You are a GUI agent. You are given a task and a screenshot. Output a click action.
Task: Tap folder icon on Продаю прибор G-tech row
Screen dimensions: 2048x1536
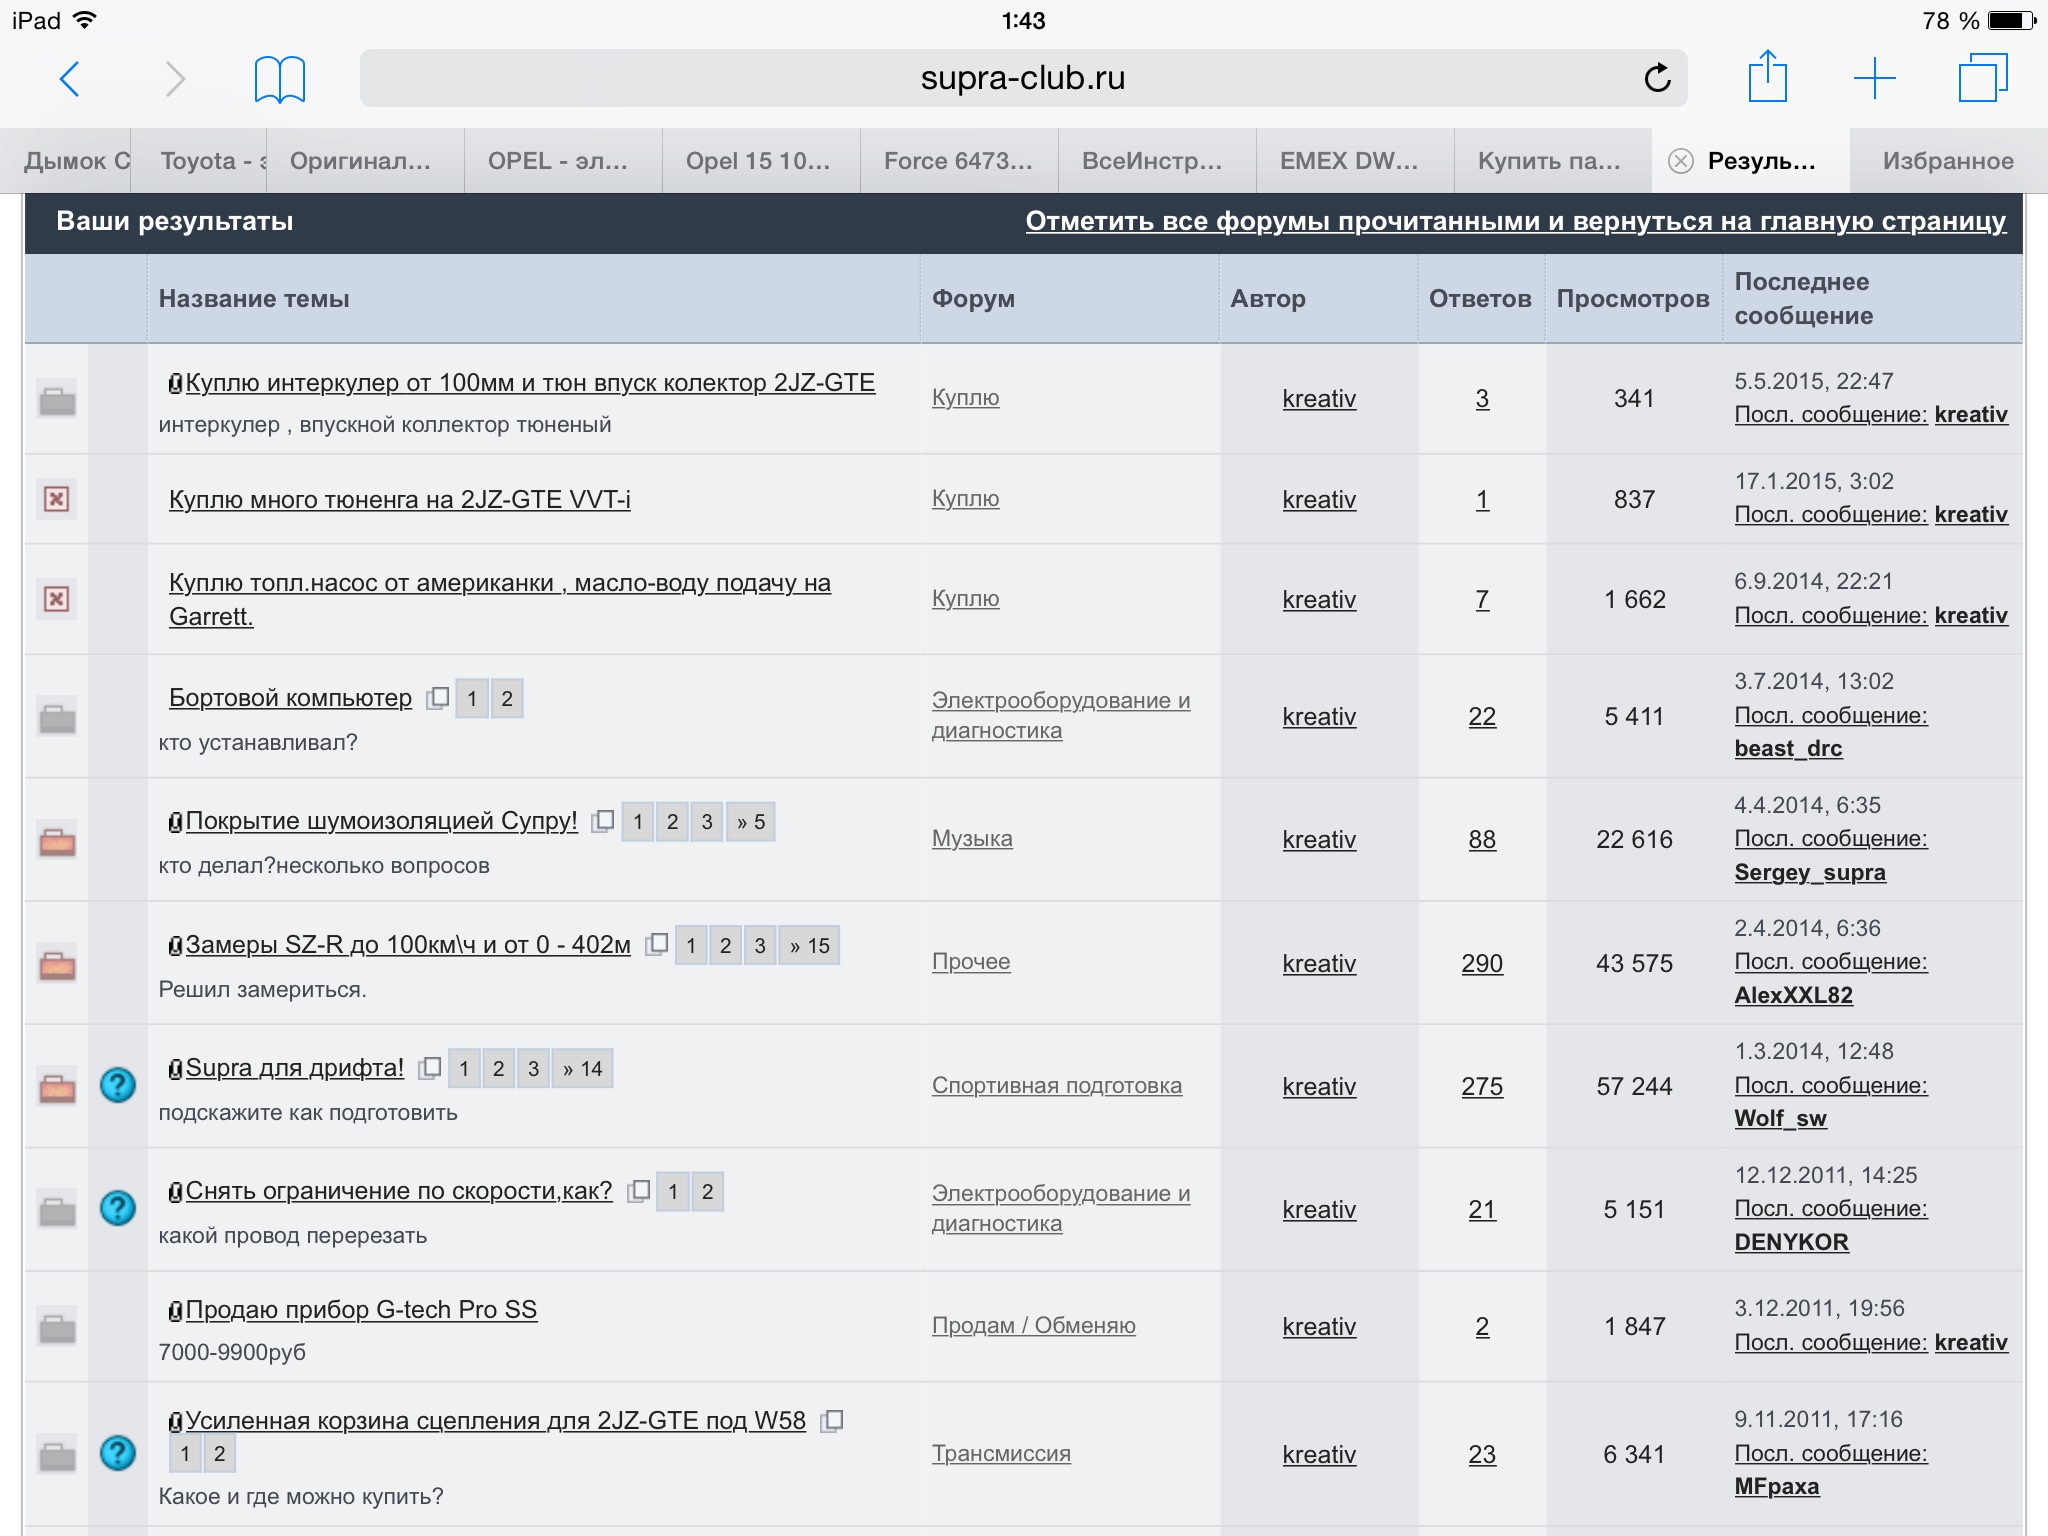[x=57, y=1328]
